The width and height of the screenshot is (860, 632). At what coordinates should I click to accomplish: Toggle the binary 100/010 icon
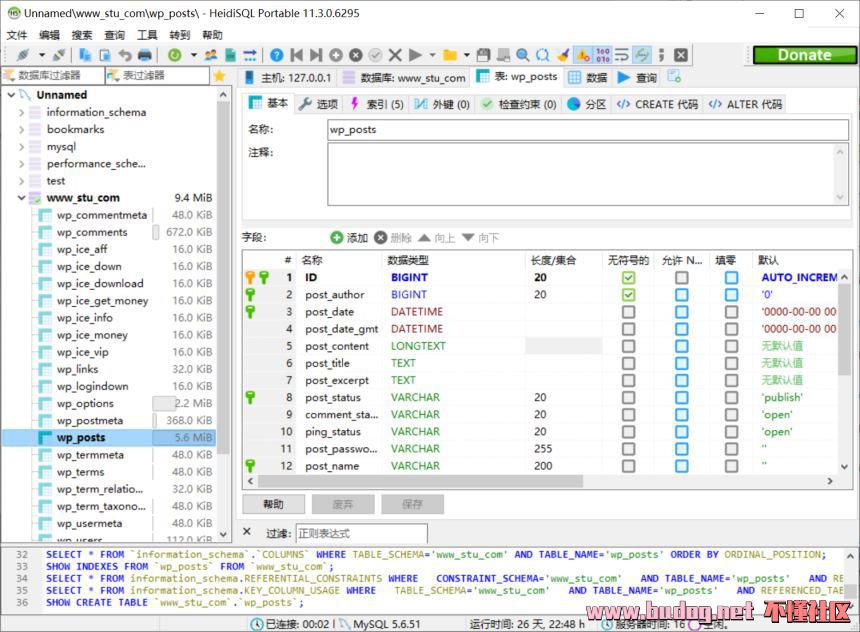click(x=603, y=55)
